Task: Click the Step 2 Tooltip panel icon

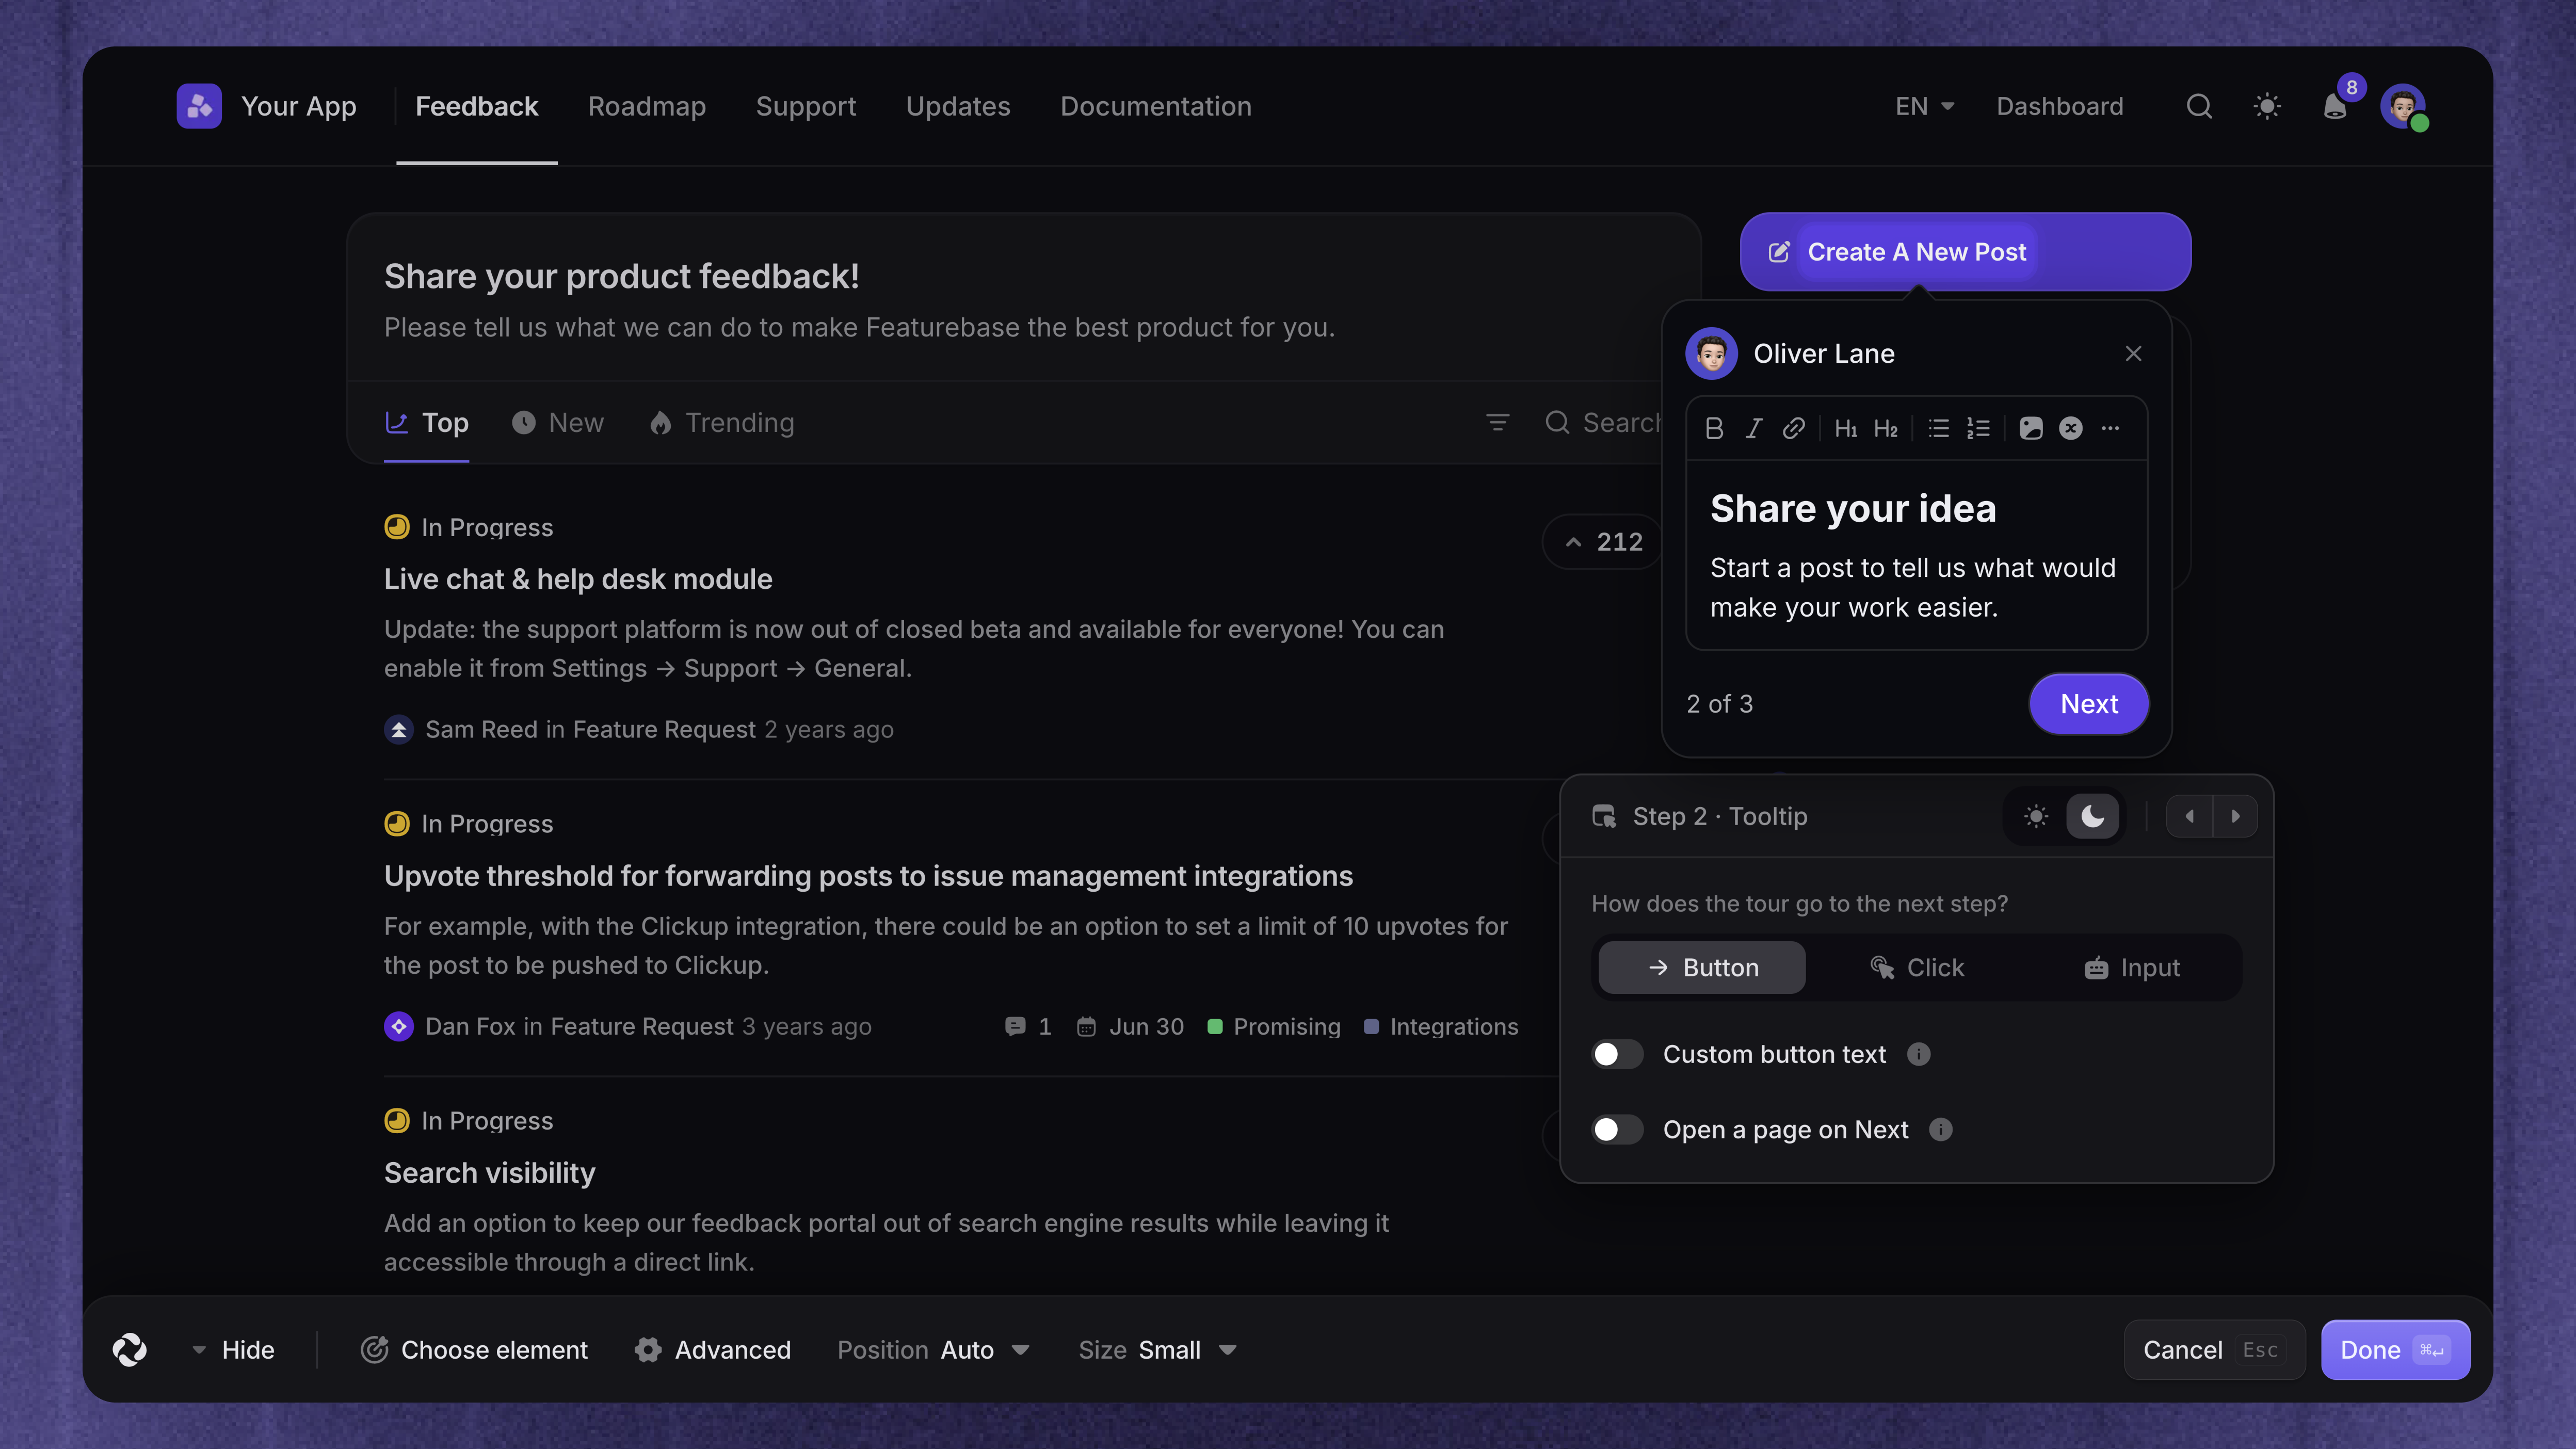Action: 1604,816
